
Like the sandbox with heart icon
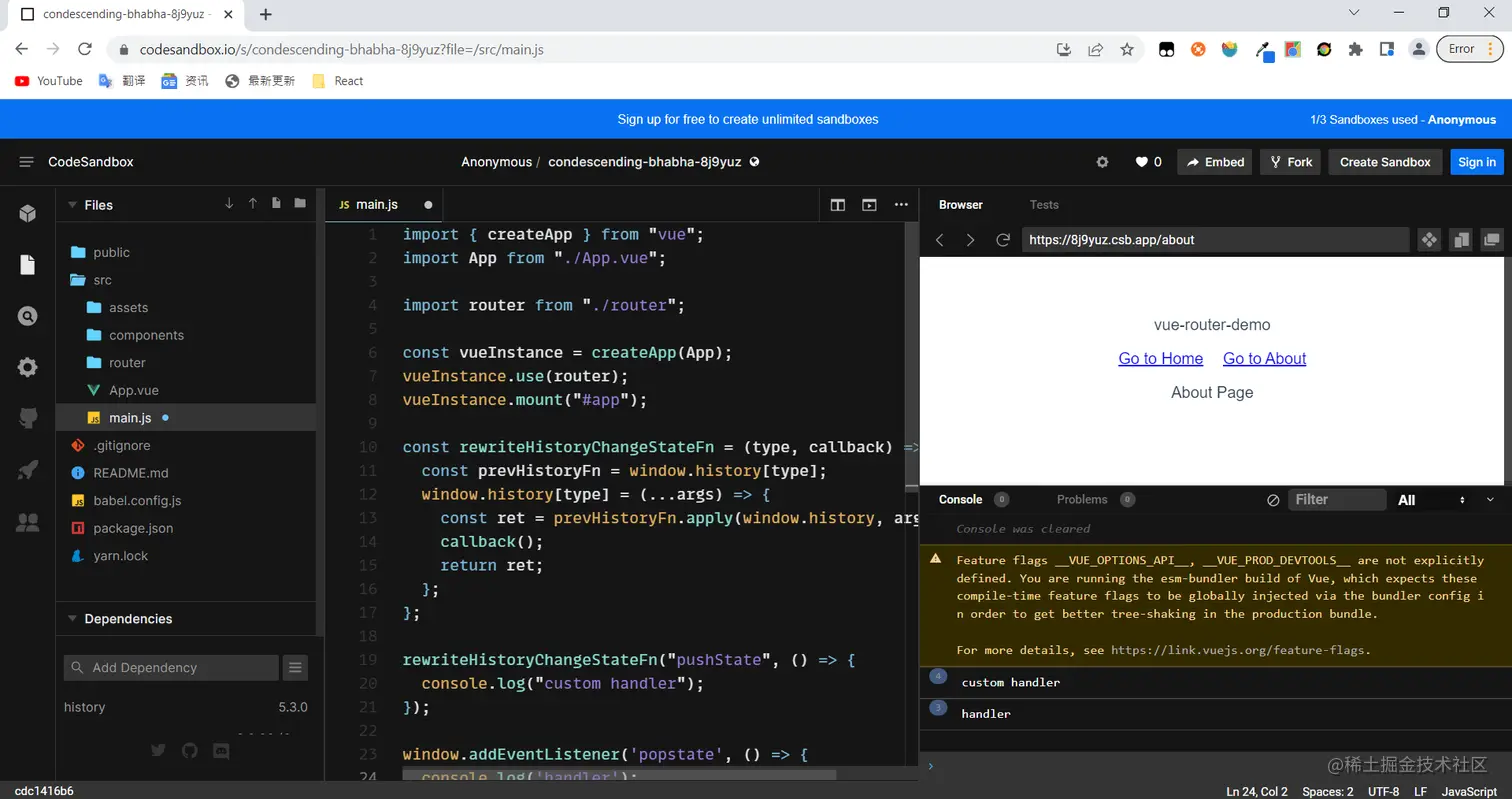tap(1141, 162)
